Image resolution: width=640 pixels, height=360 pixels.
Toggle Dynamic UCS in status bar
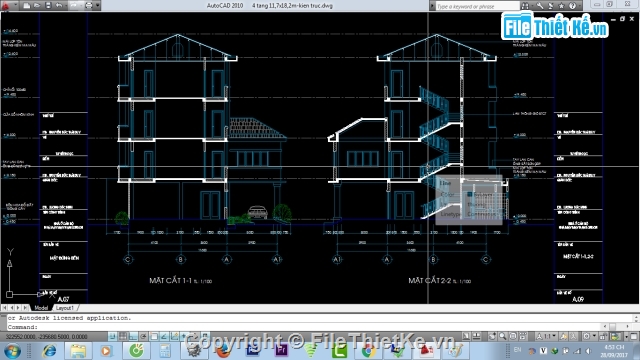[x=174, y=337]
